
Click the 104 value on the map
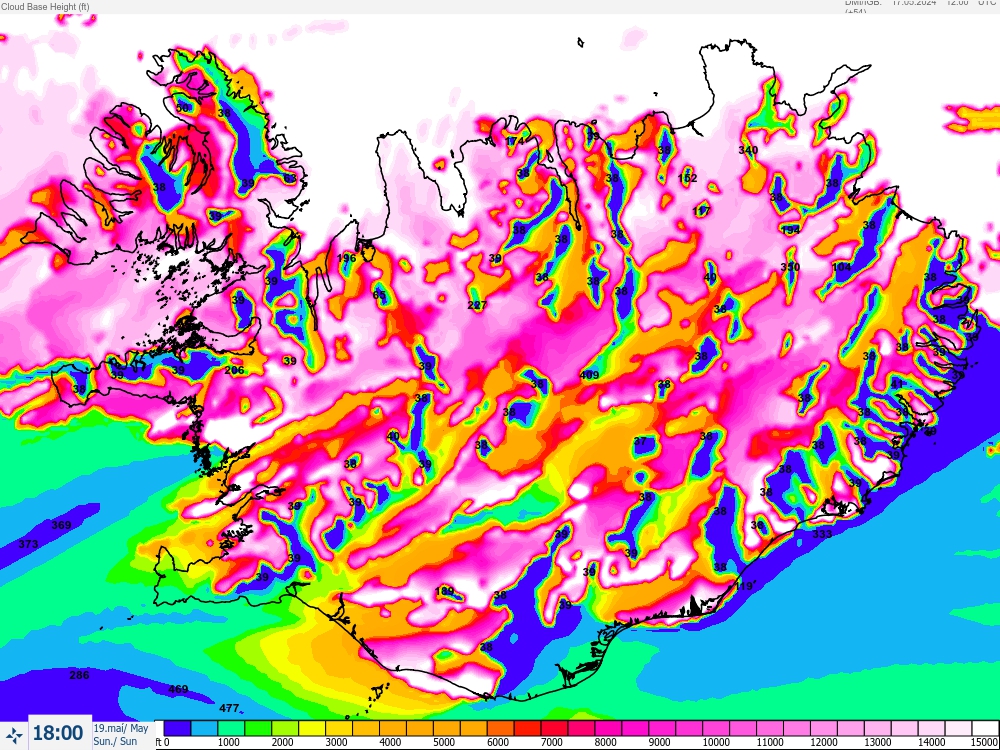(x=842, y=267)
